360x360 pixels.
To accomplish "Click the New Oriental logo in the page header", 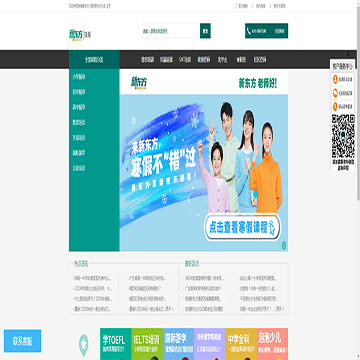I will 80,34.
